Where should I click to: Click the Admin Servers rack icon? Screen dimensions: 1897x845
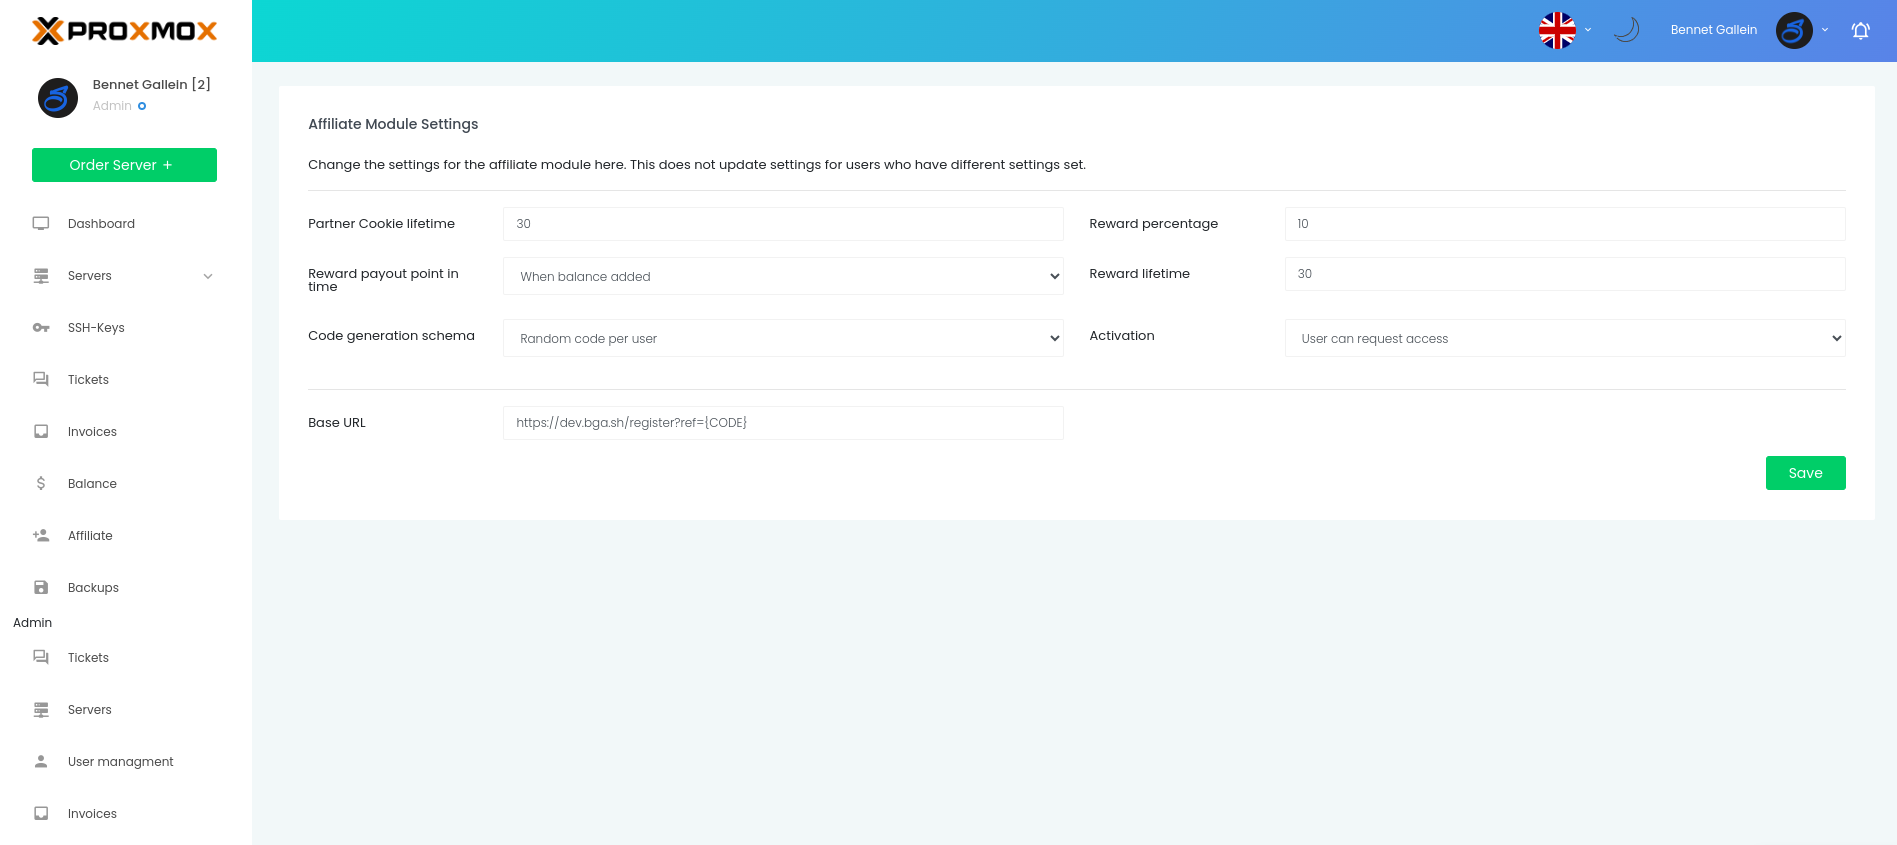tap(41, 710)
